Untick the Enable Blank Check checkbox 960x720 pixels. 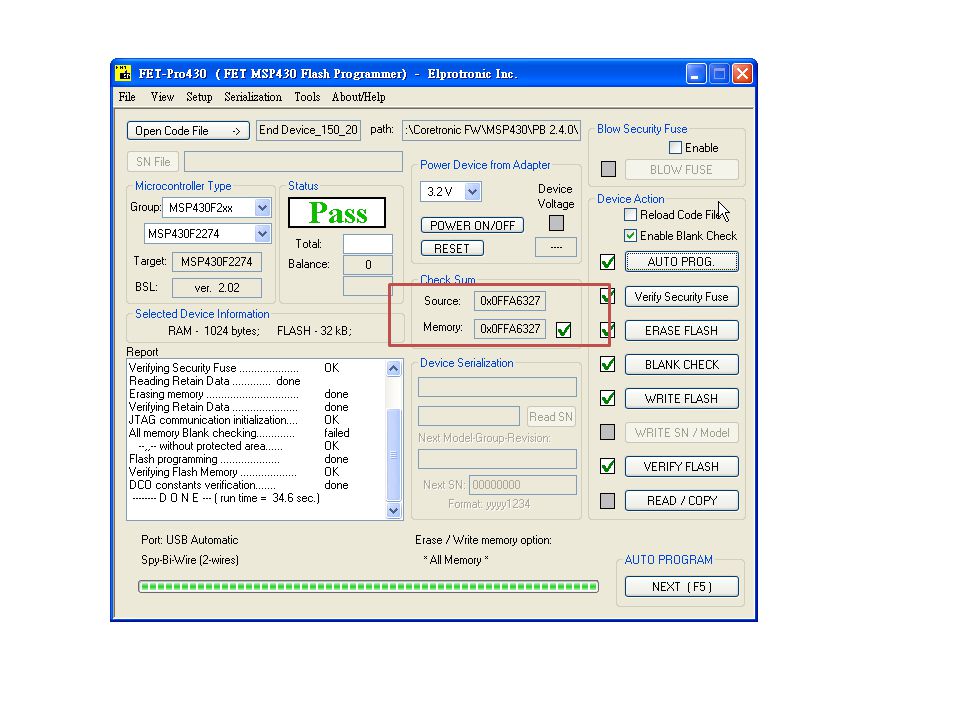pos(630,236)
